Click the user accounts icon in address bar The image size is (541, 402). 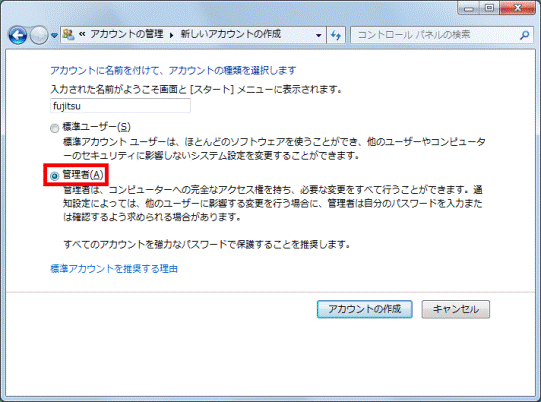68,34
